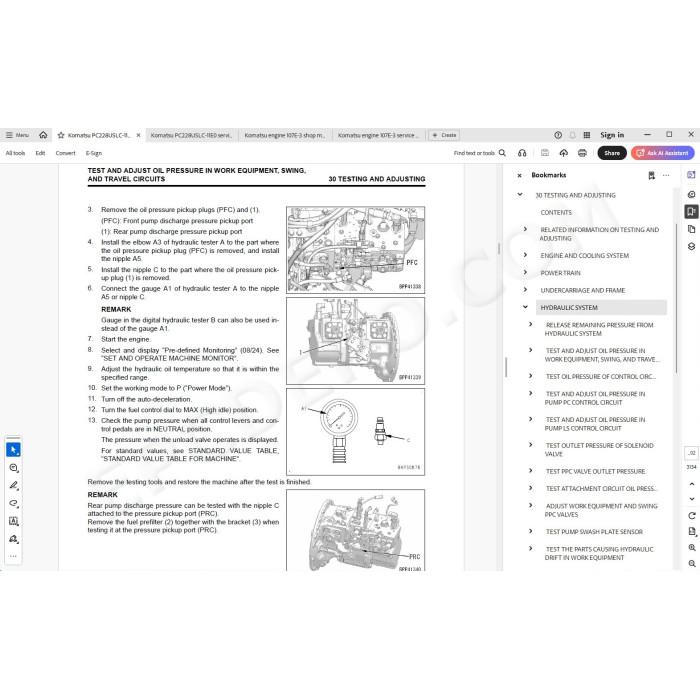Expand the POWER TRAIN bookmark
The width and height of the screenshot is (700, 700).
(x=525, y=272)
